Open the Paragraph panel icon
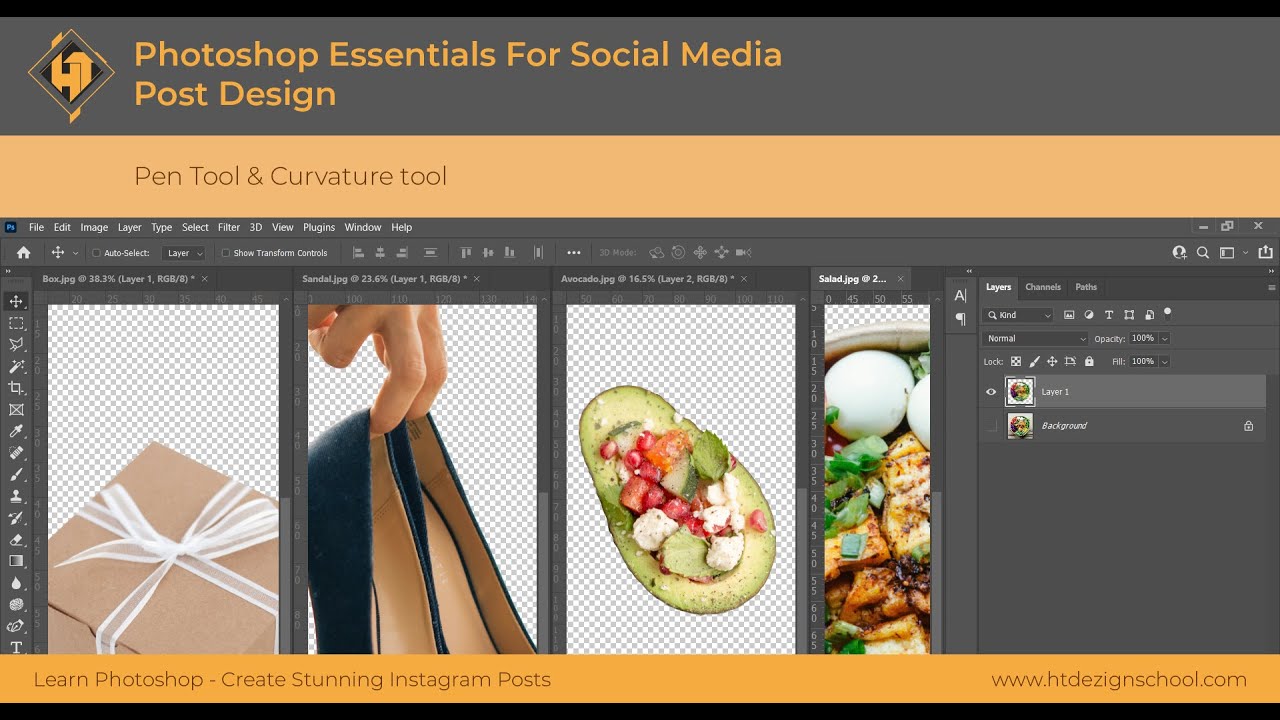This screenshot has width=1280, height=720. pyautogui.click(x=960, y=319)
